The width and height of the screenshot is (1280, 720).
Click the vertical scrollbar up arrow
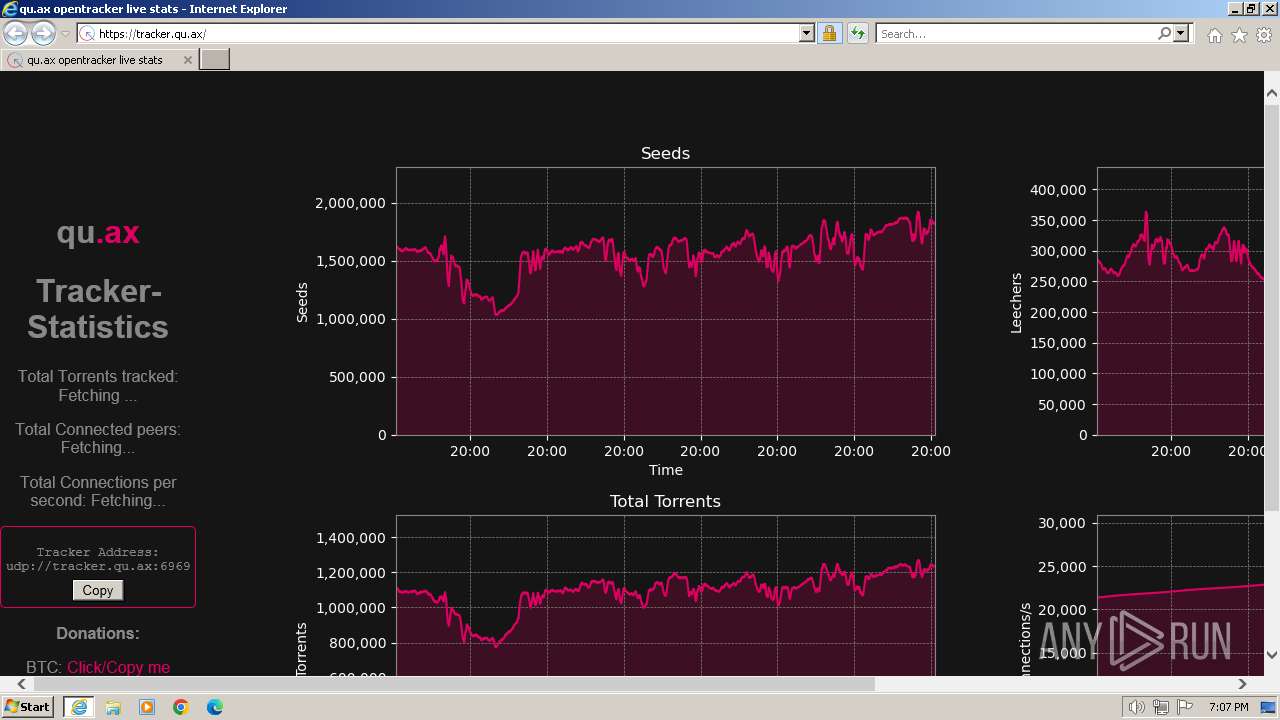(x=1272, y=94)
